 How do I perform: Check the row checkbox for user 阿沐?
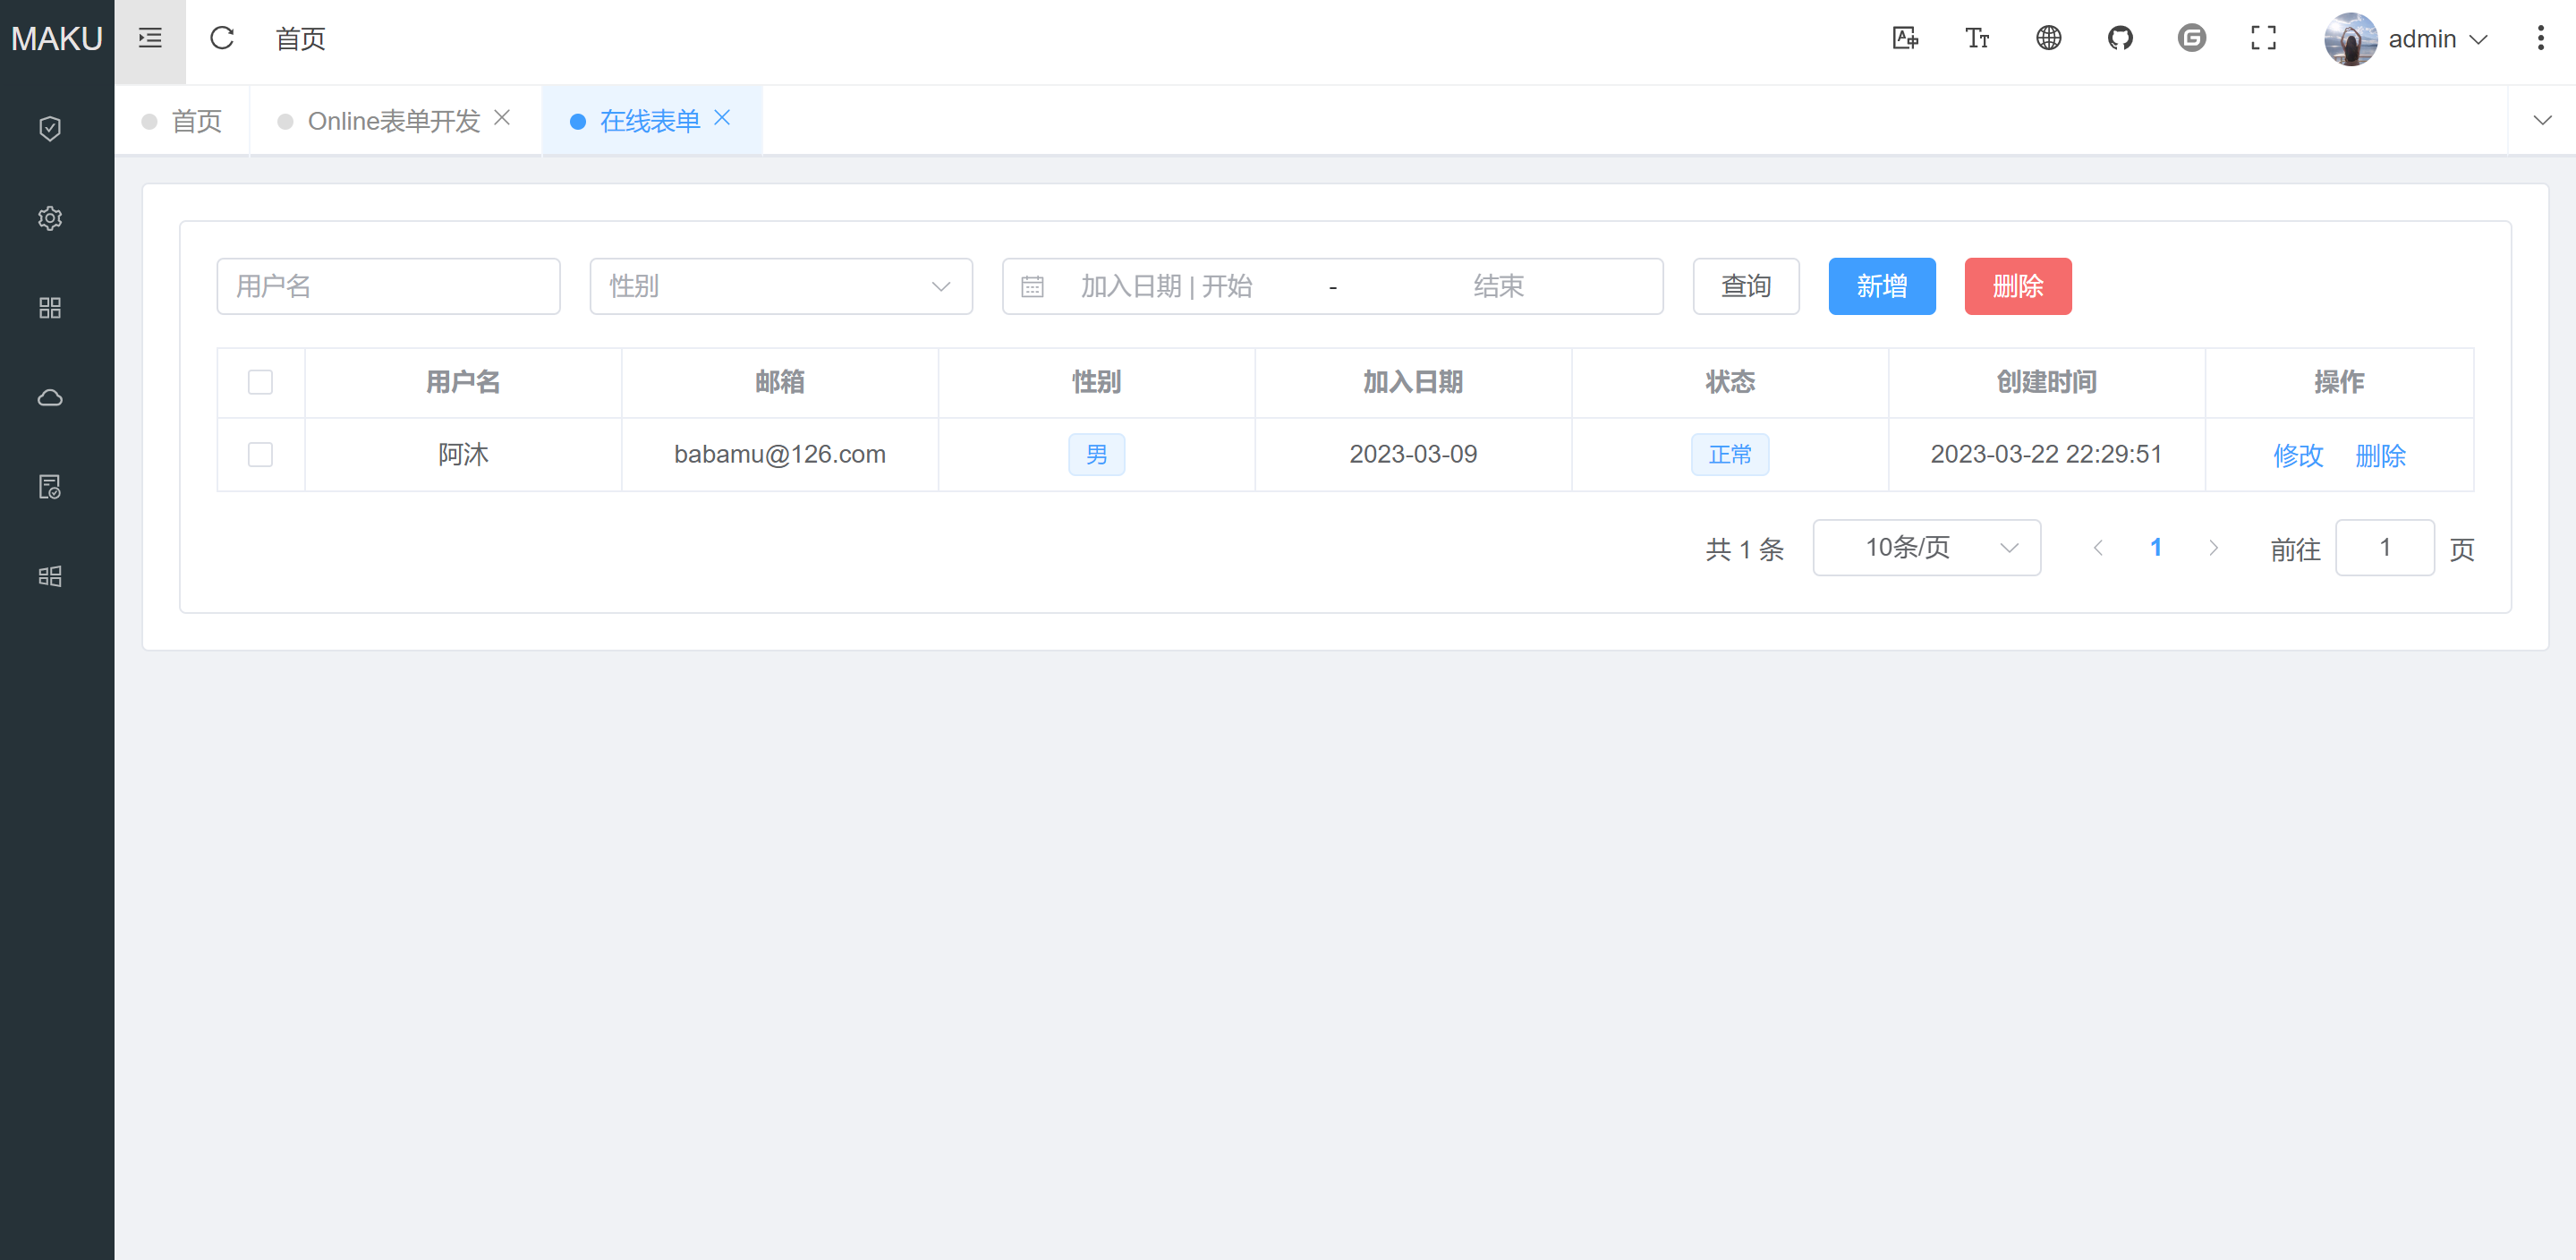tap(260, 454)
